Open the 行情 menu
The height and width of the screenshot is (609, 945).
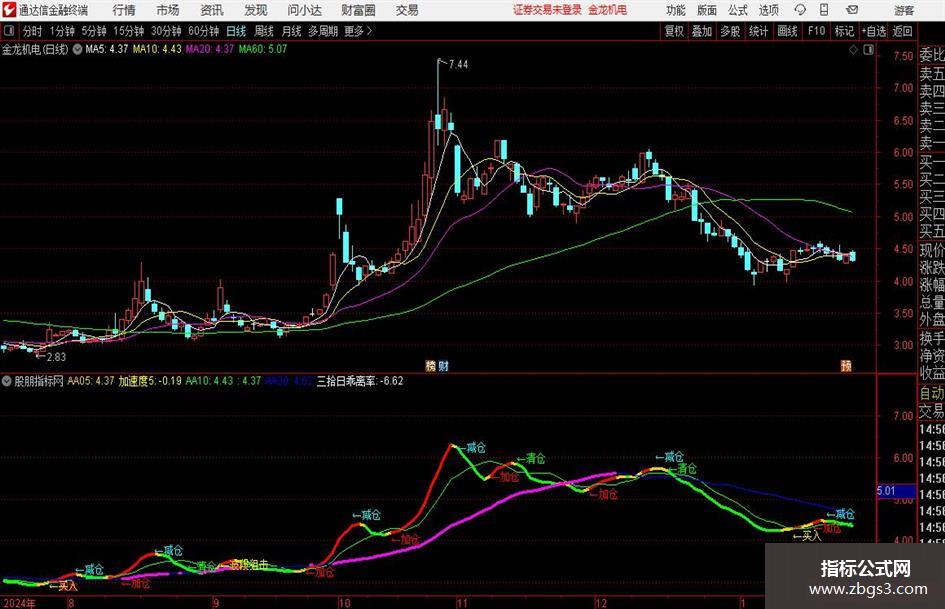coord(124,10)
